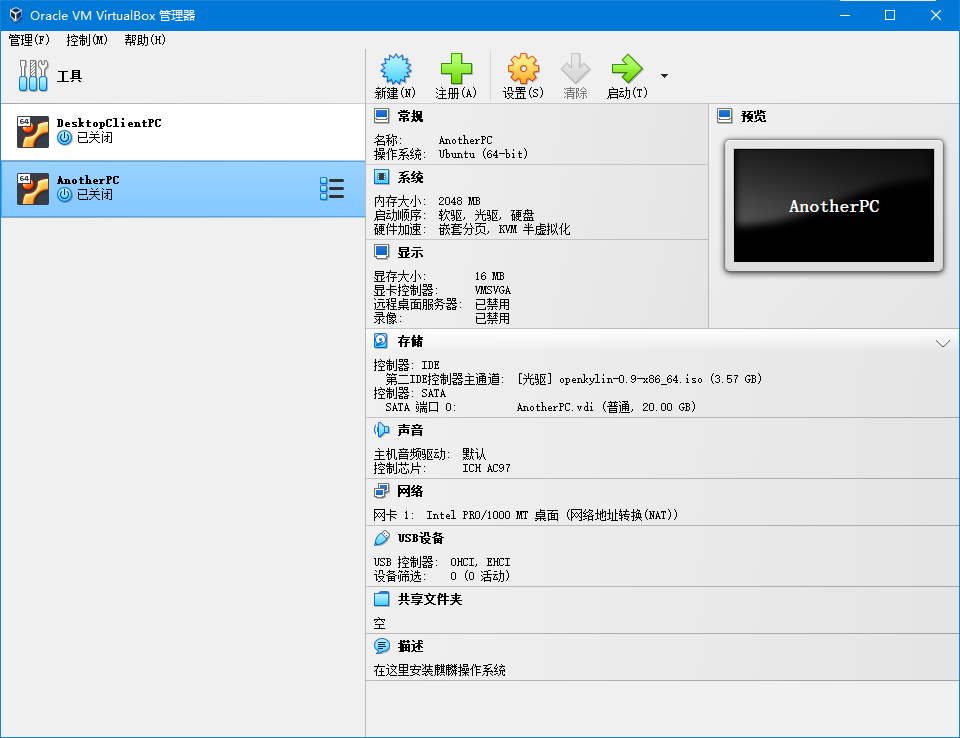Click the 描述 description bubble icon
The image size is (960, 738).
[x=381, y=646]
